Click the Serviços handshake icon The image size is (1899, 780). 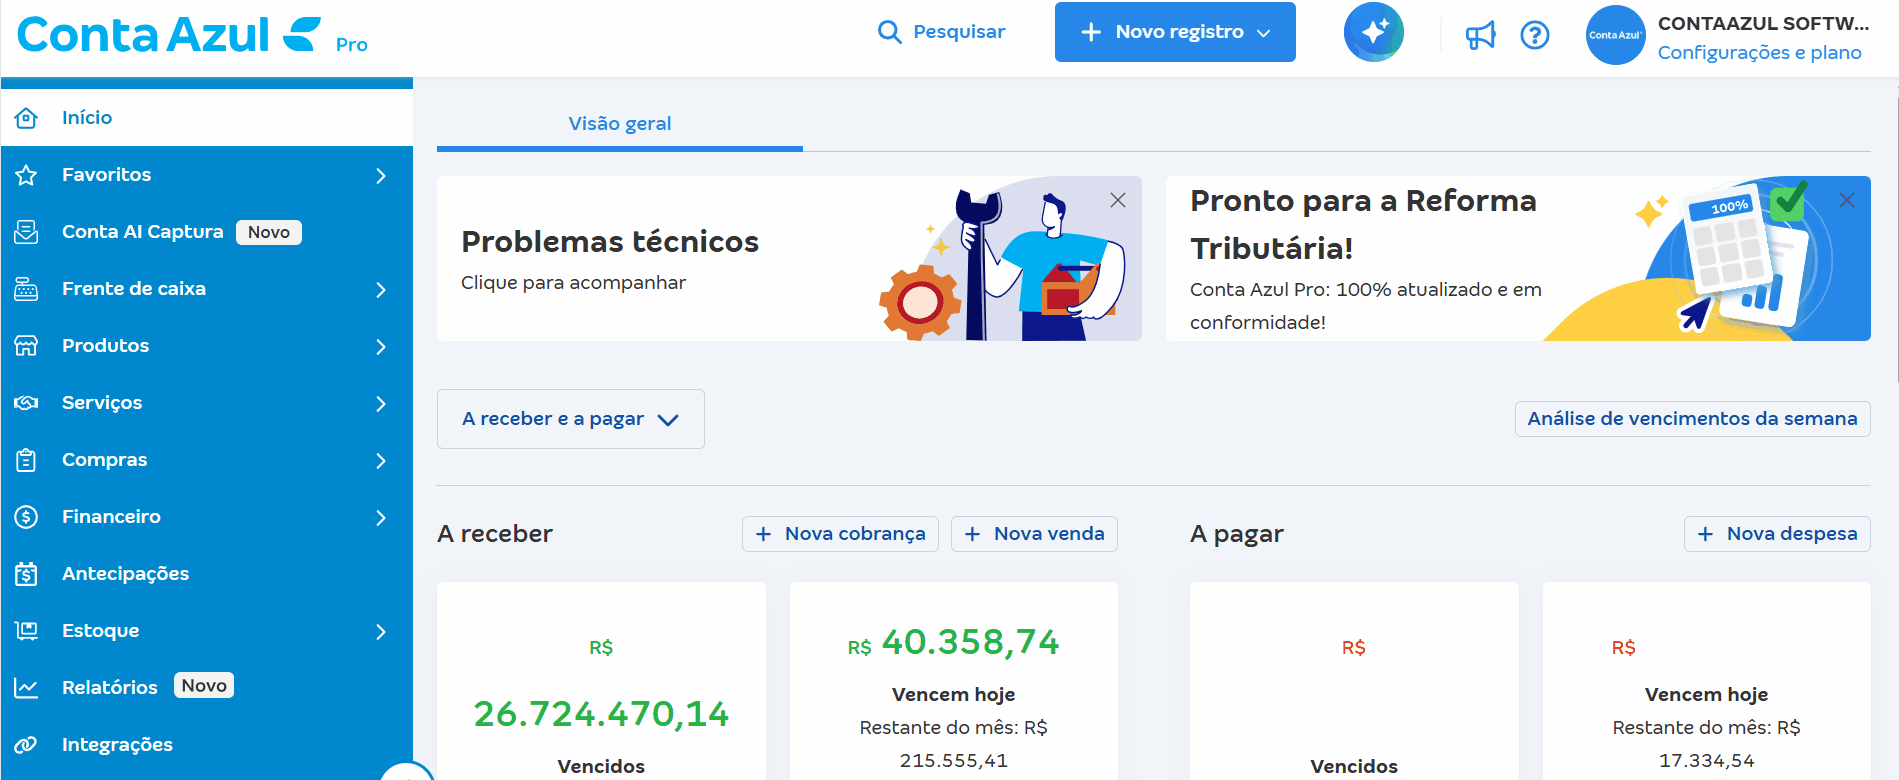(x=26, y=403)
